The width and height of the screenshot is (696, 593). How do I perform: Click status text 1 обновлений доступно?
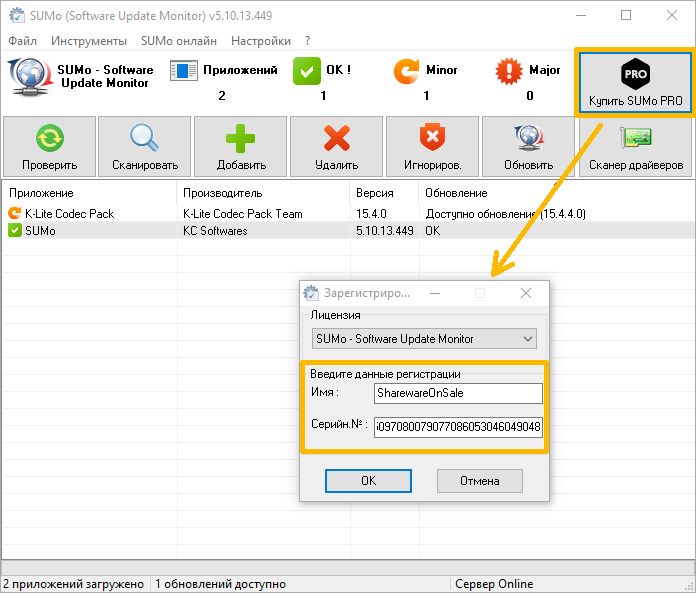pos(220,584)
